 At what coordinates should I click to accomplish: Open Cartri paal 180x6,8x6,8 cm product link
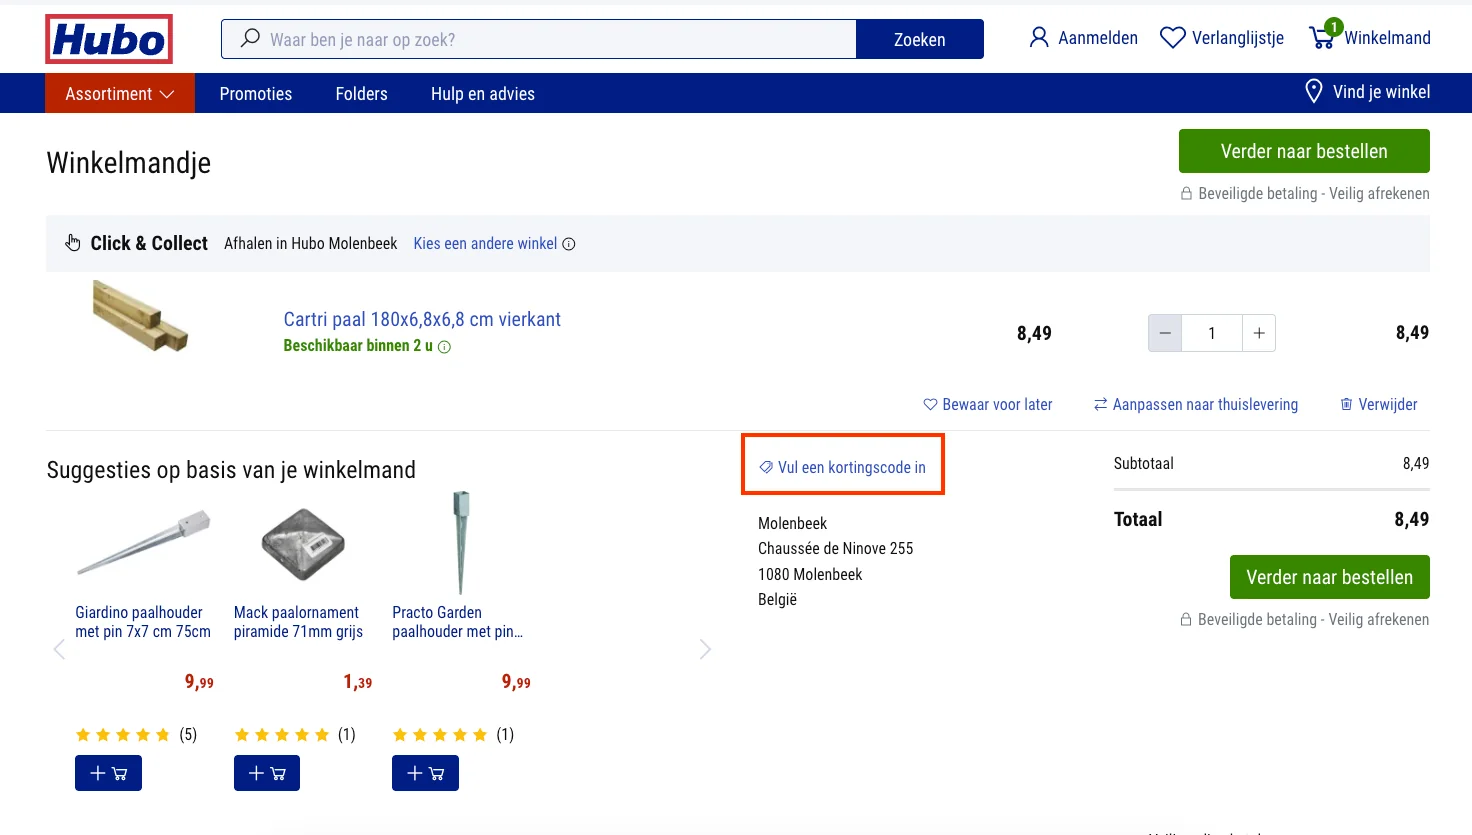tap(422, 319)
